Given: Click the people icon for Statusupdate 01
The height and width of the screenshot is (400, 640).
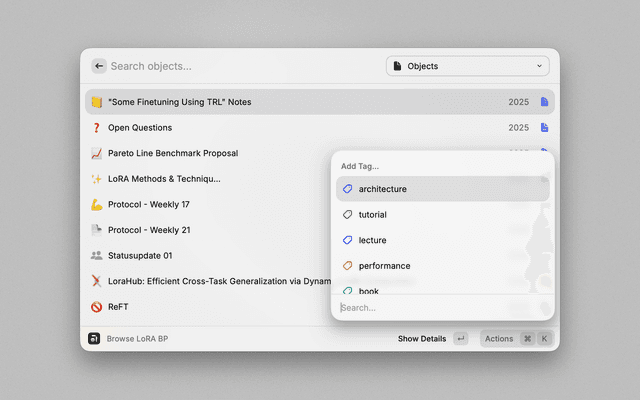Looking at the screenshot, I should 97,256.
